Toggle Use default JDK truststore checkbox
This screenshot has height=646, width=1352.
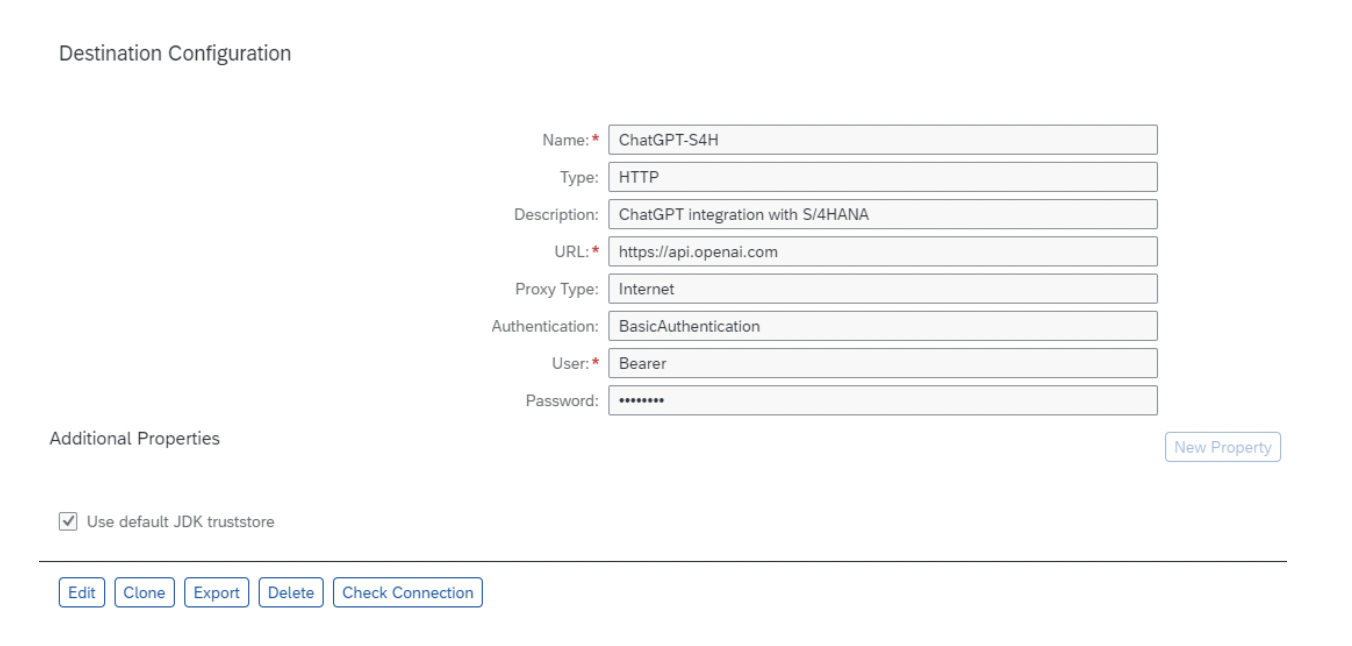pyautogui.click(x=67, y=521)
